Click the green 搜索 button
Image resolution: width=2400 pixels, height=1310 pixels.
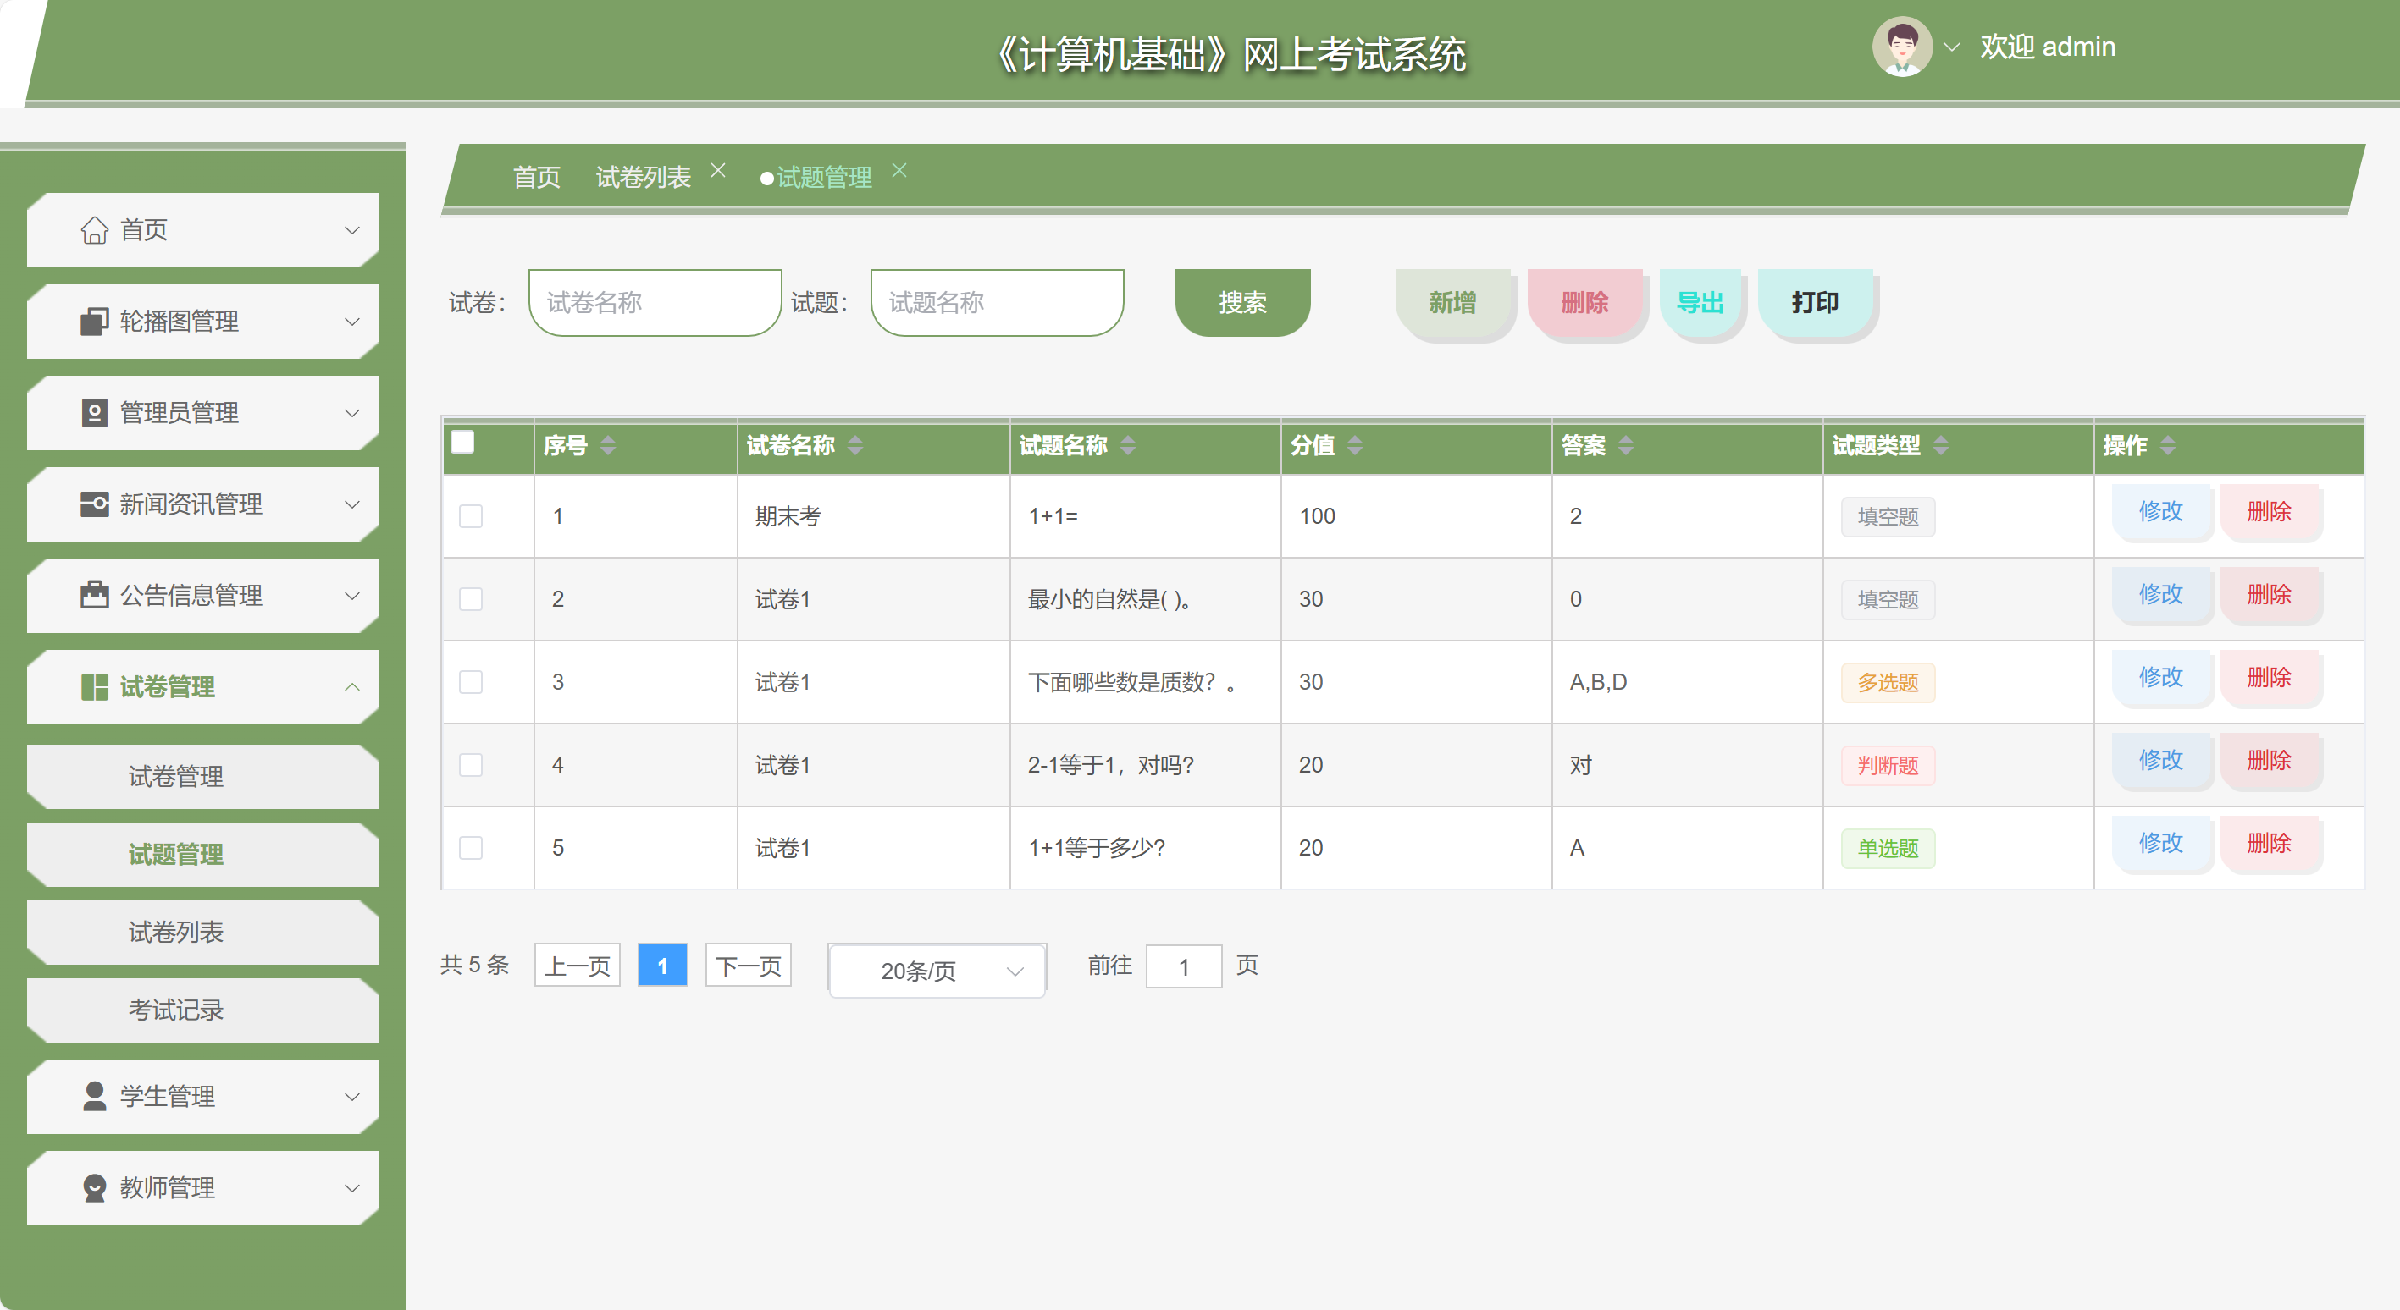point(1242,302)
